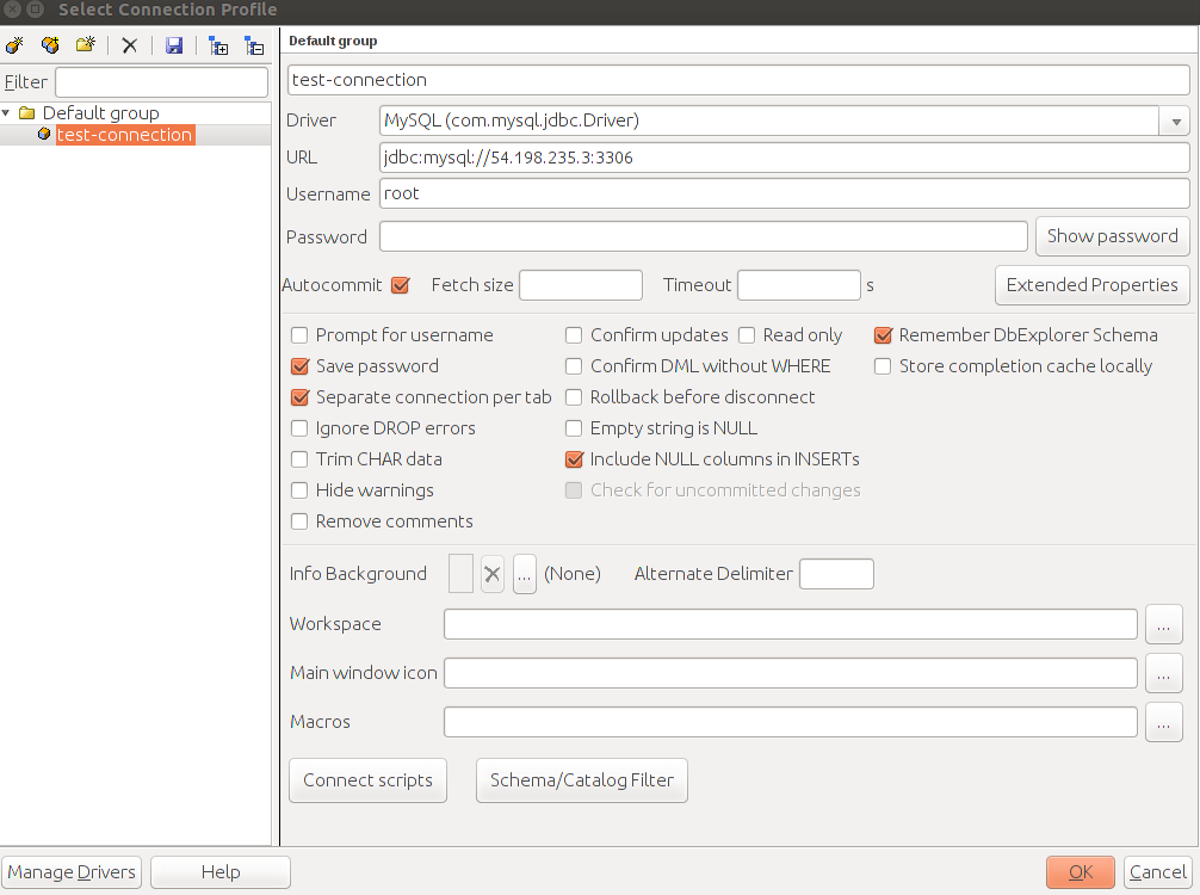The height and width of the screenshot is (895, 1200).
Task: Enable Confirm updates
Action: [x=573, y=335]
